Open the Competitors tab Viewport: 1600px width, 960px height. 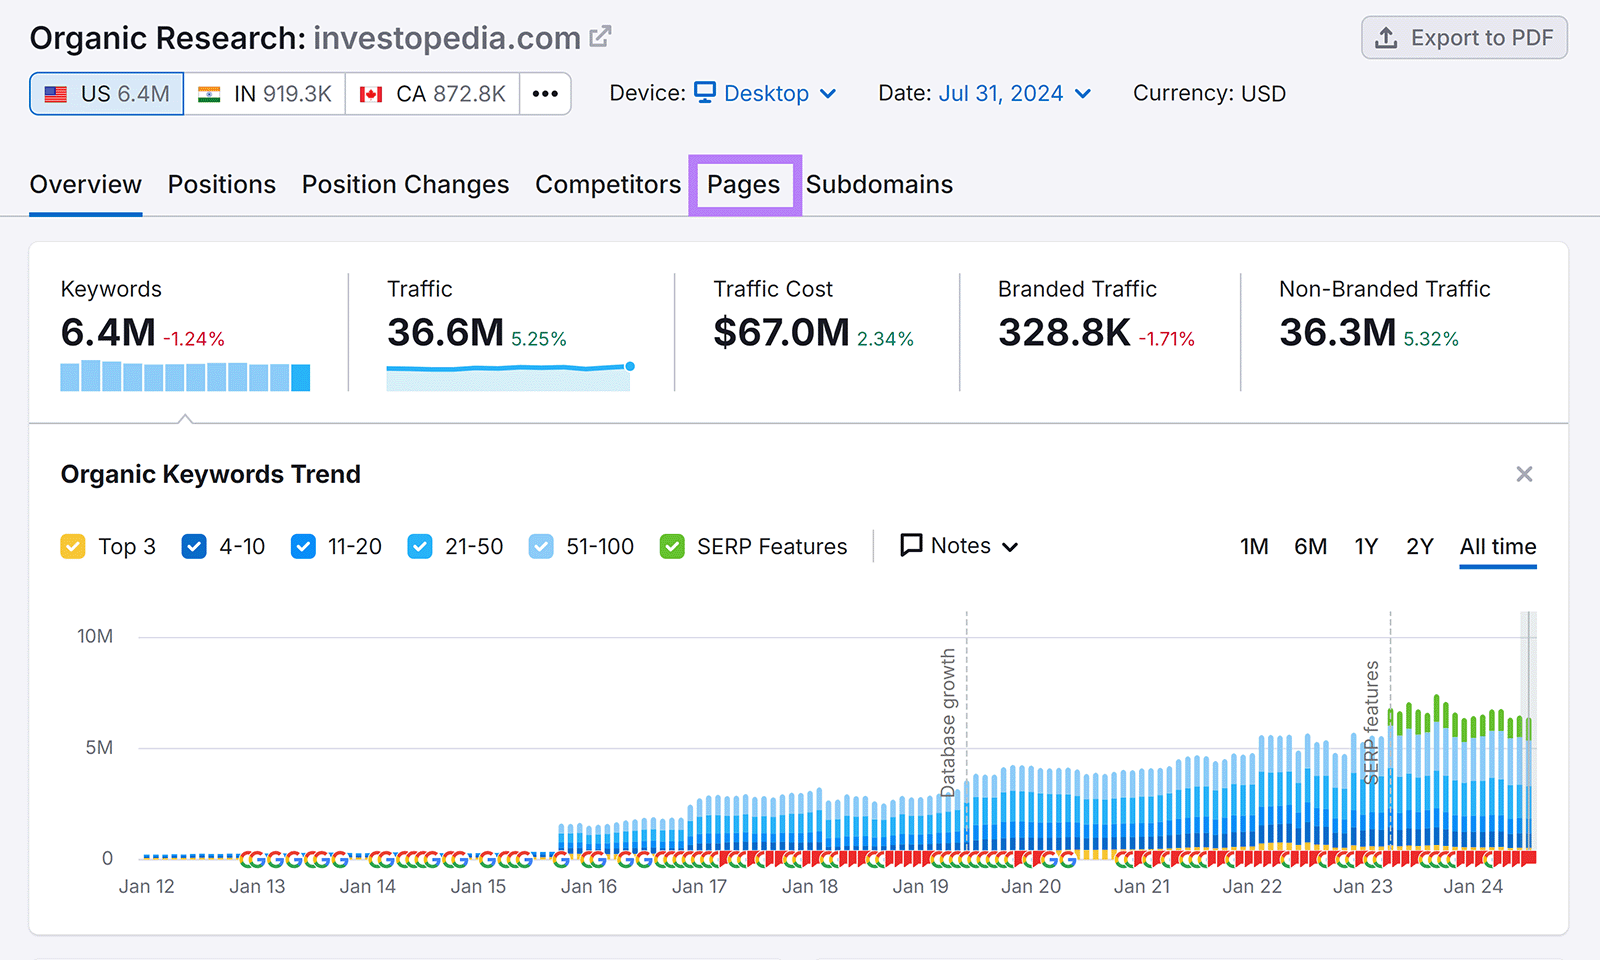pos(607,184)
